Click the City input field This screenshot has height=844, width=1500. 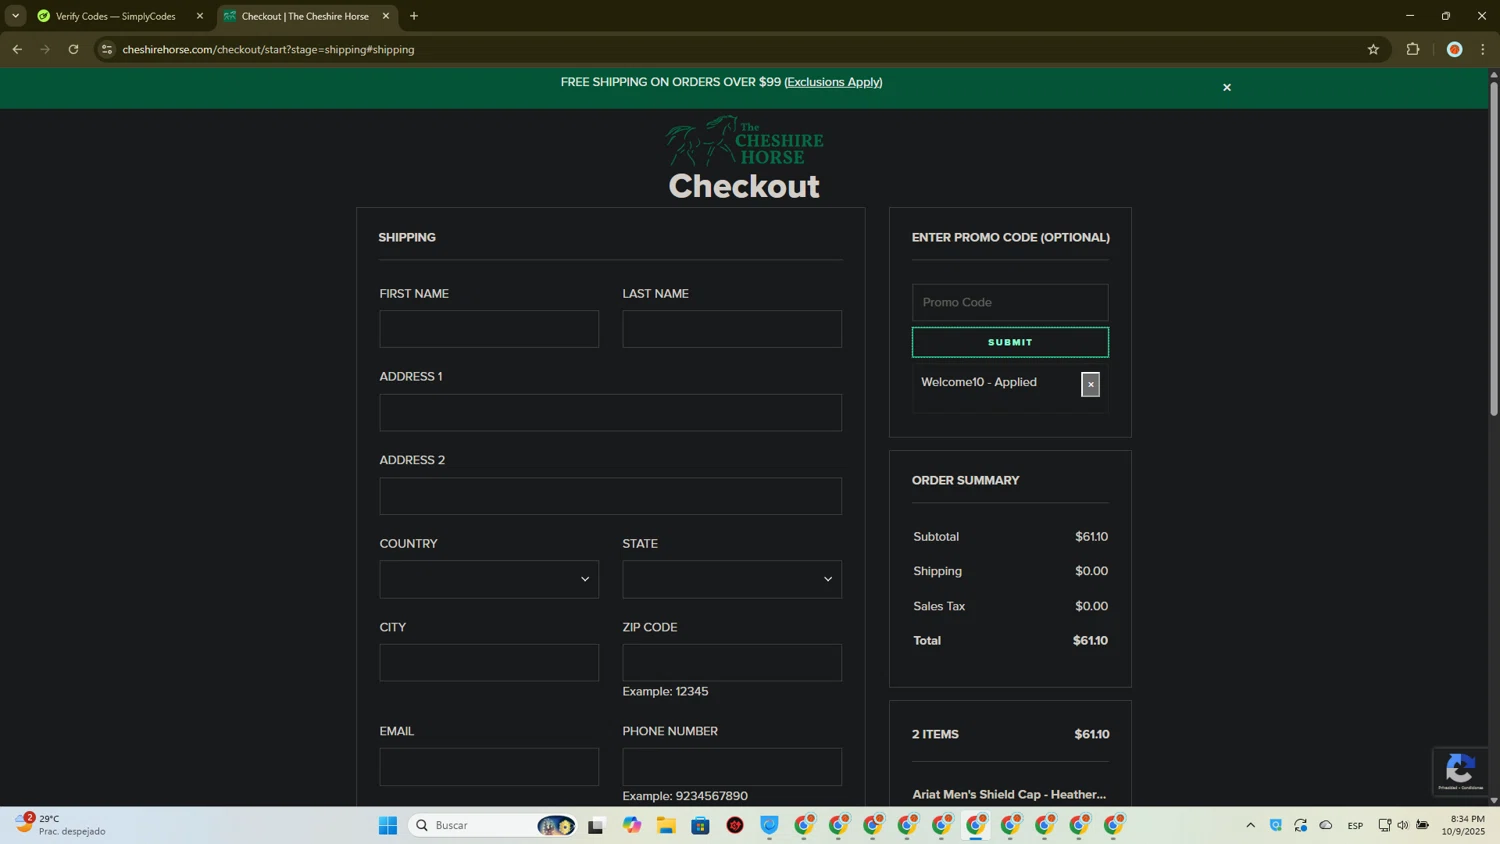click(x=489, y=663)
